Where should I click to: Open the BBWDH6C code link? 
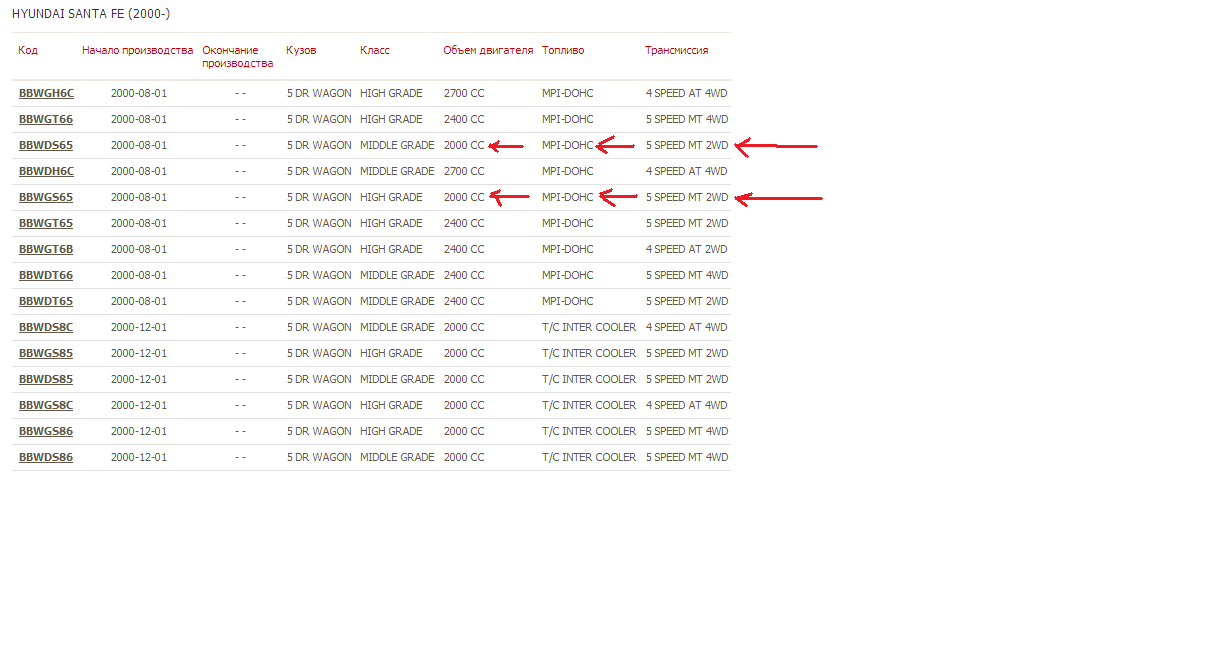point(46,171)
